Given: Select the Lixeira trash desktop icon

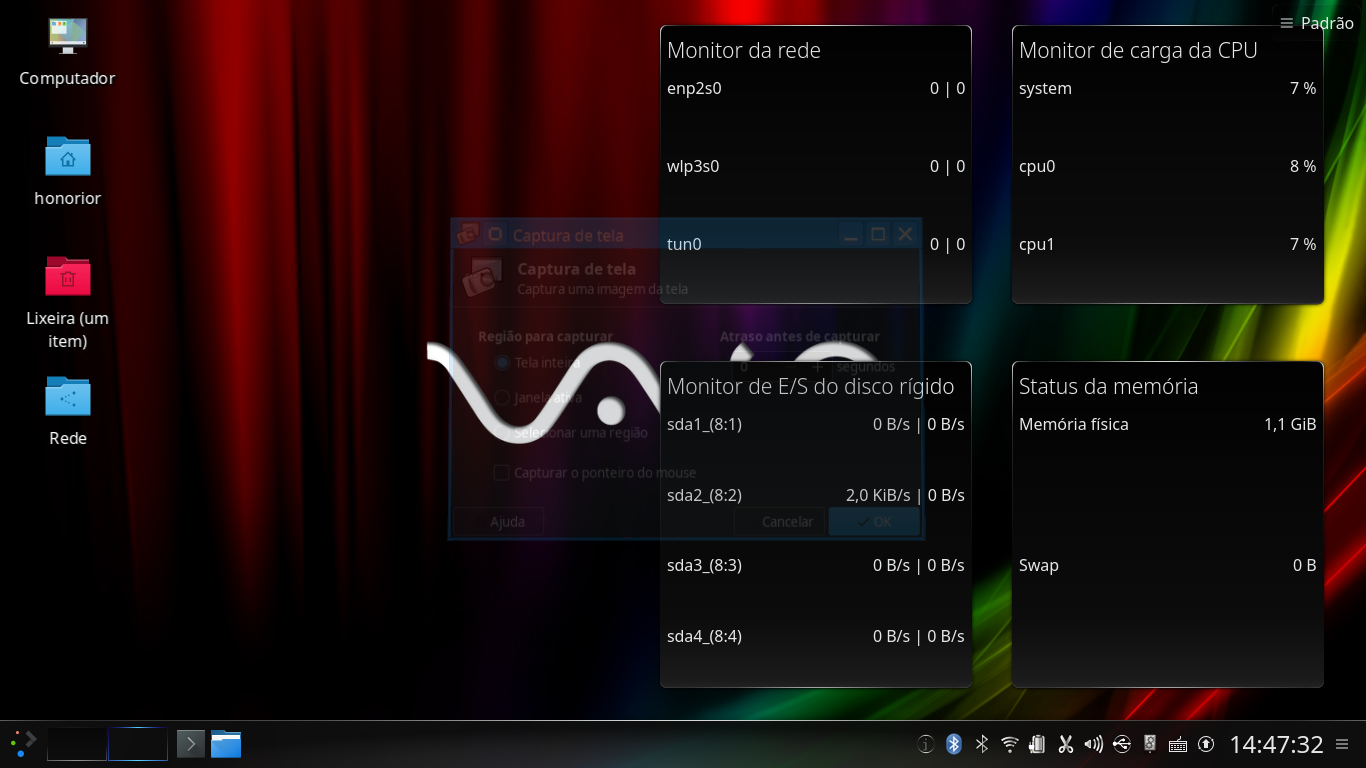Looking at the screenshot, I should pos(67,302).
